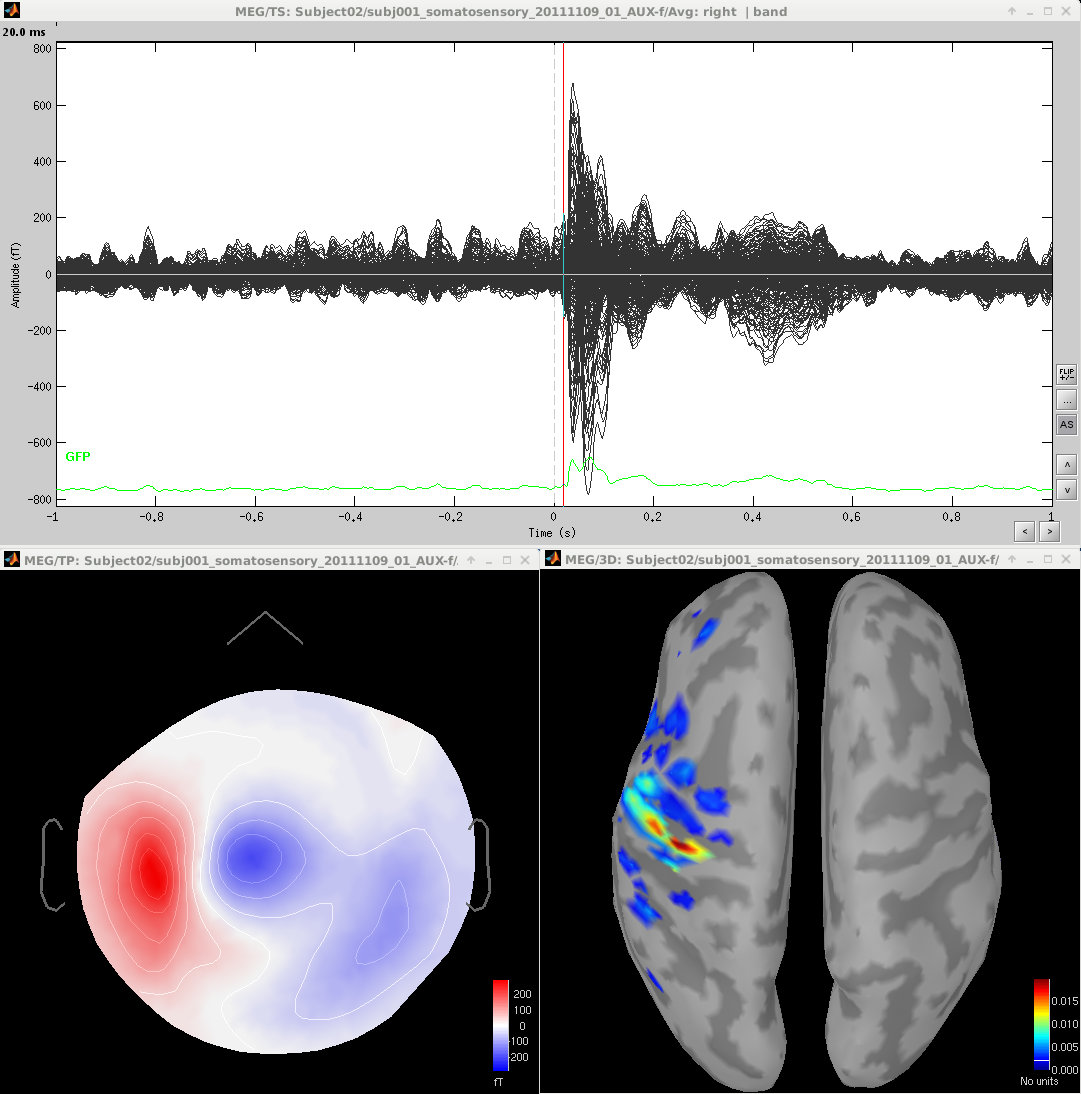Screen dimensions: 1081x1094
Task: Click the MATLAB icon in MEG/TP window title
Action: tap(11, 559)
